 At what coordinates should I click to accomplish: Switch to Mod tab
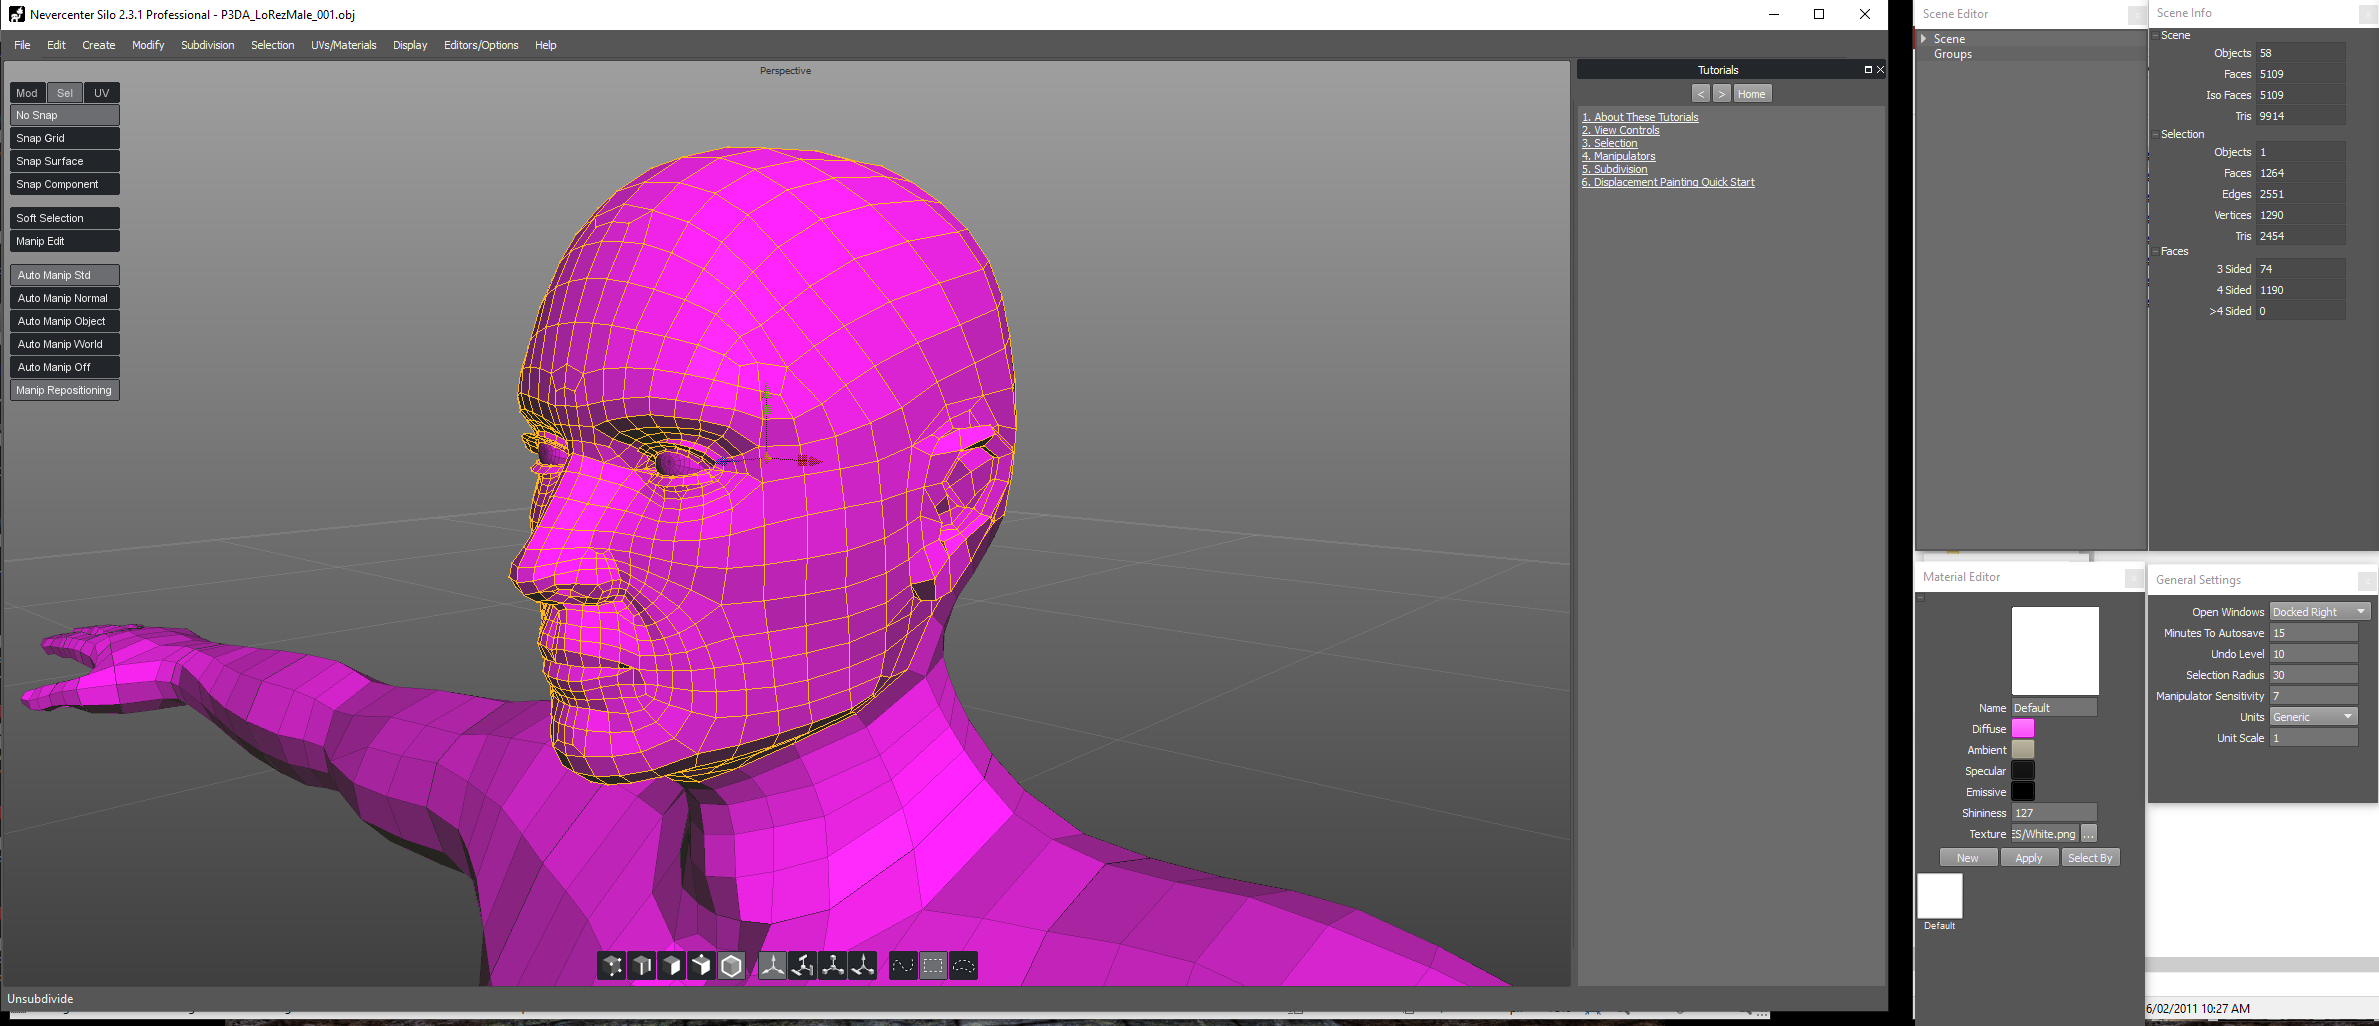(x=27, y=93)
